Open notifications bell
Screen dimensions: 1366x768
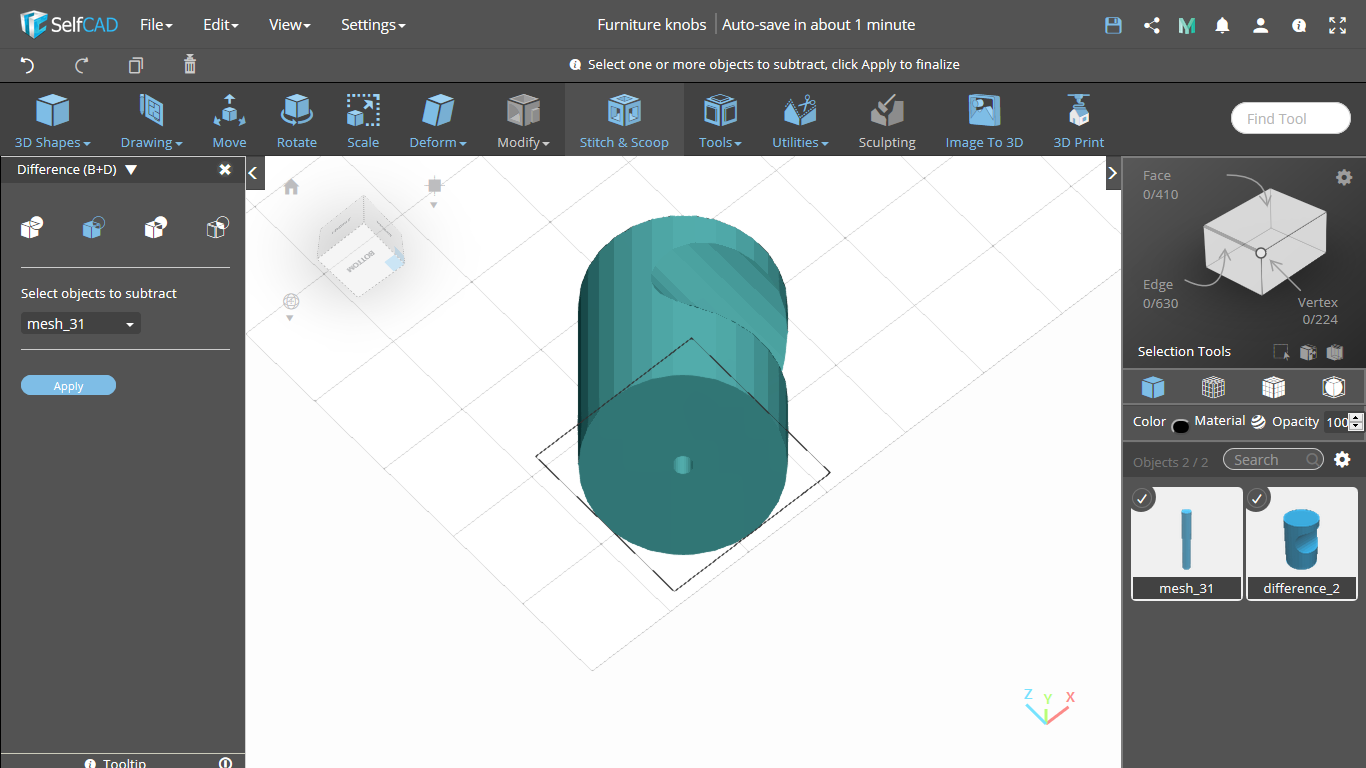pyautogui.click(x=1222, y=25)
